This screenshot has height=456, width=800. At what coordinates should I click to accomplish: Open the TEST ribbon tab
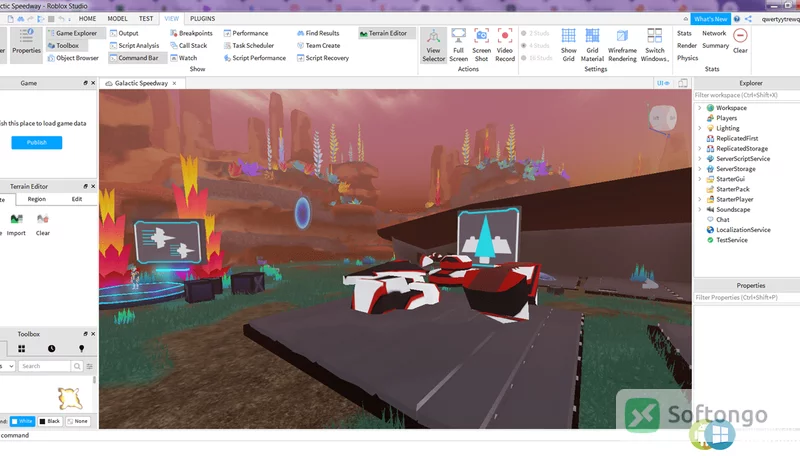[146, 18]
